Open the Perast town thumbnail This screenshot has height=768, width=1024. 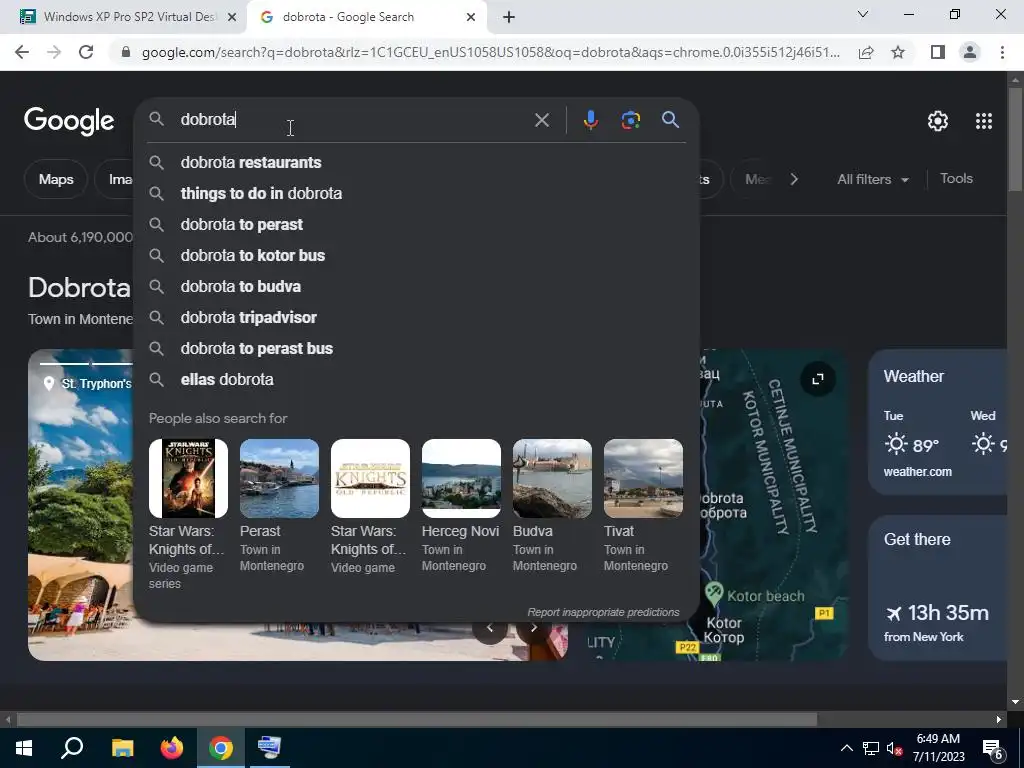click(279, 478)
